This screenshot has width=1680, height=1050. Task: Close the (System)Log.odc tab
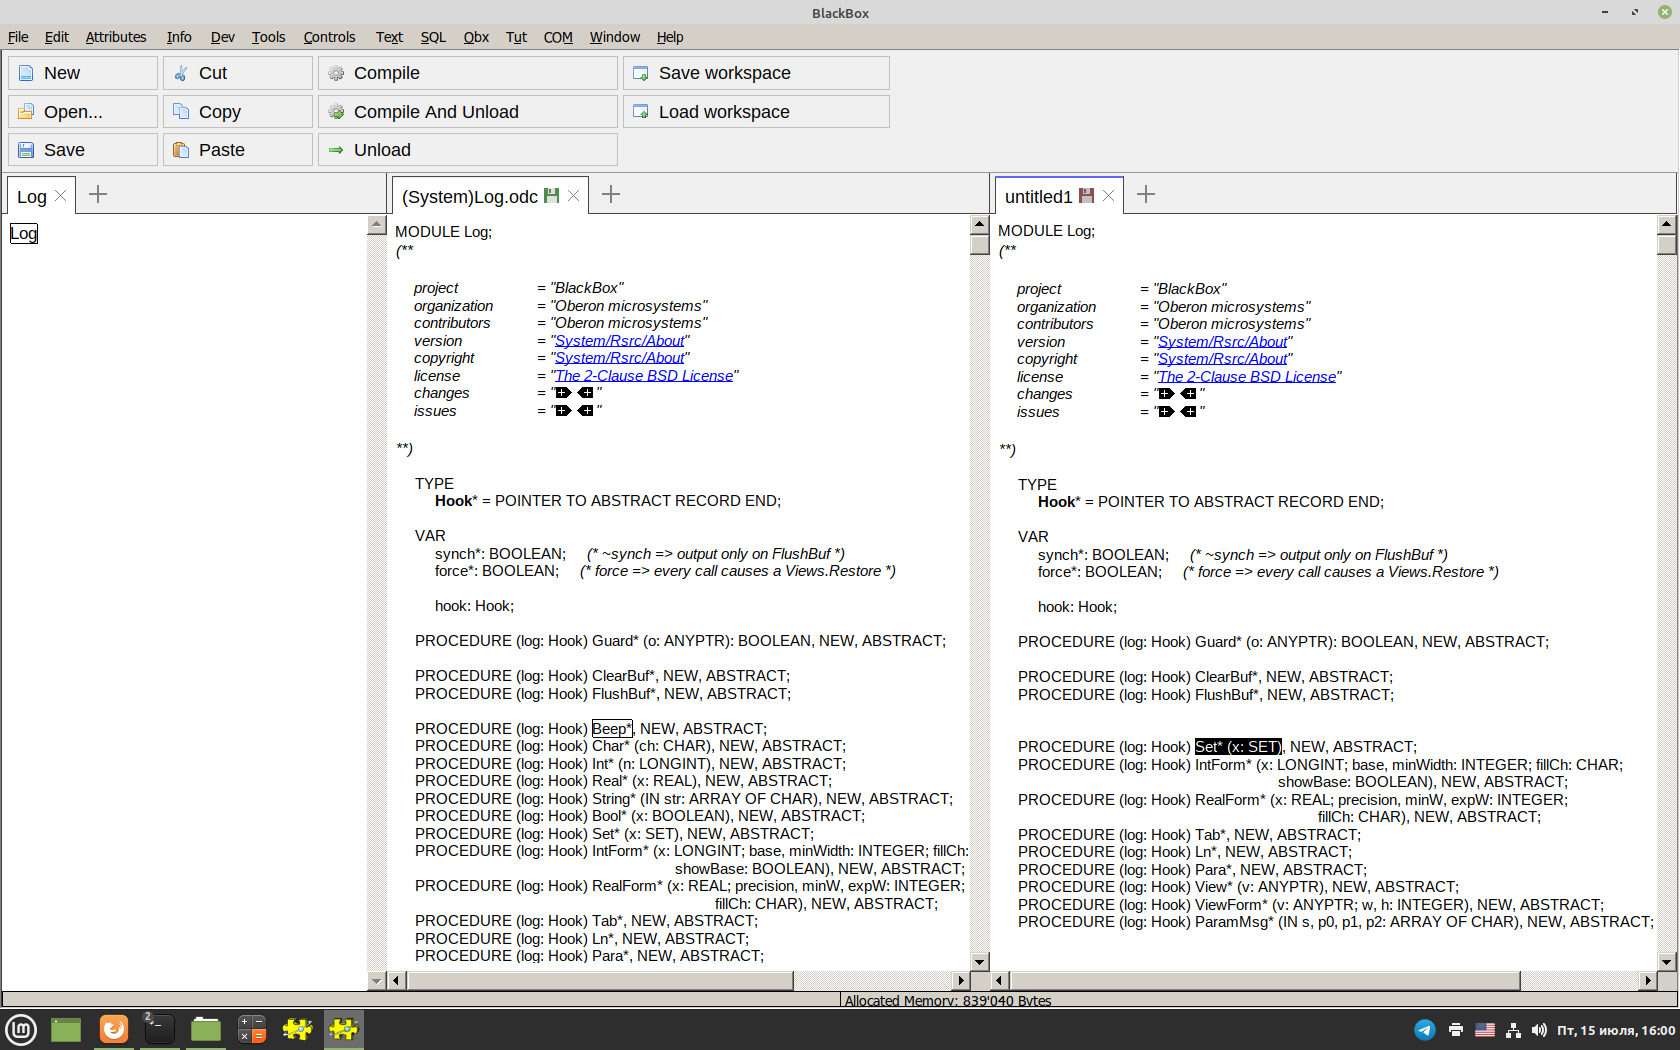[574, 196]
